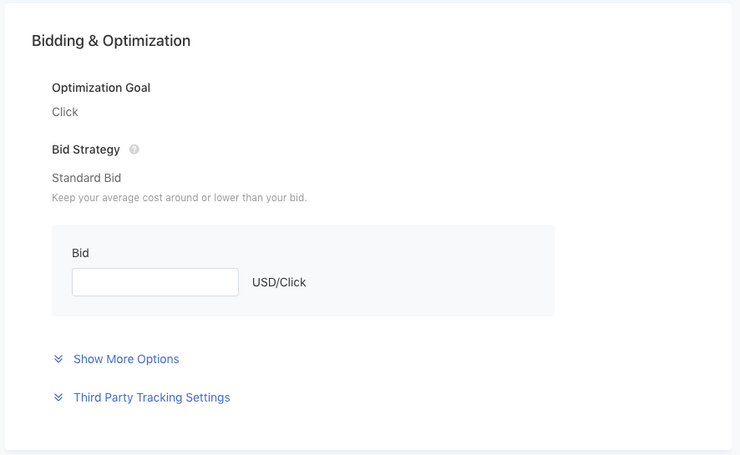Click the Bid label above the input
740x455 pixels.
[80, 253]
